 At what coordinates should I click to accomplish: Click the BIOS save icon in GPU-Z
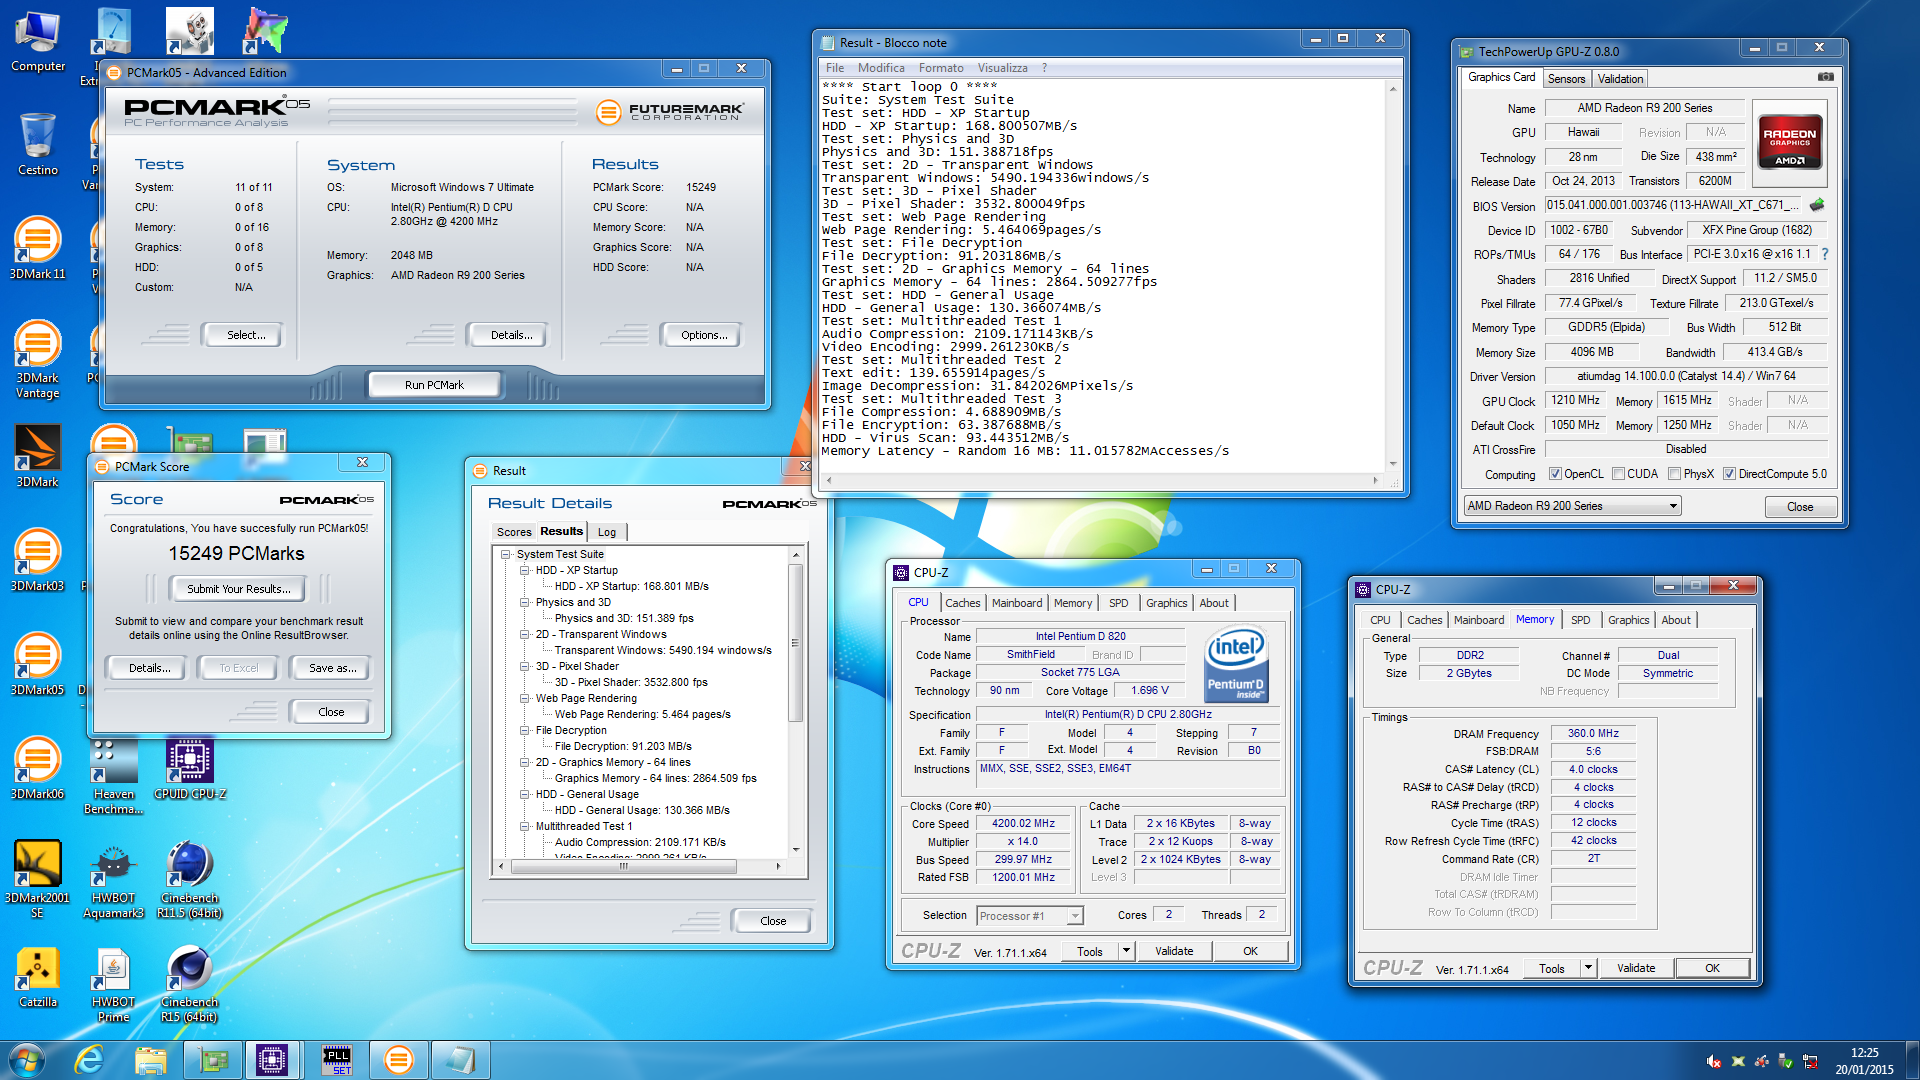pyautogui.click(x=1817, y=205)
